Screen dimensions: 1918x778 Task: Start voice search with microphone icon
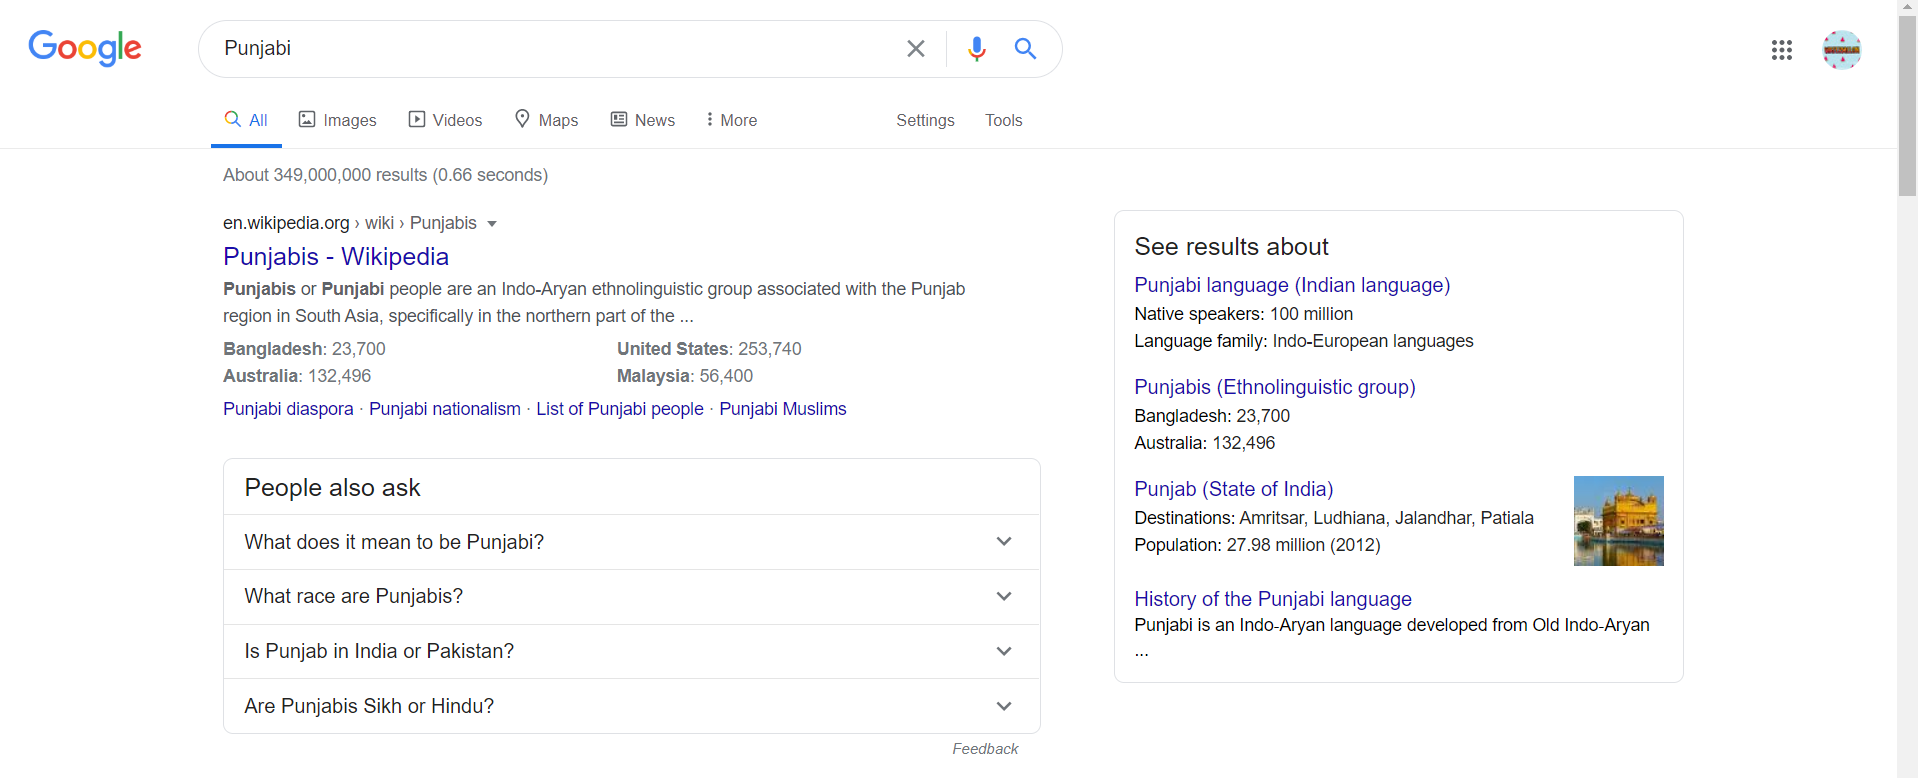(976, 48)
